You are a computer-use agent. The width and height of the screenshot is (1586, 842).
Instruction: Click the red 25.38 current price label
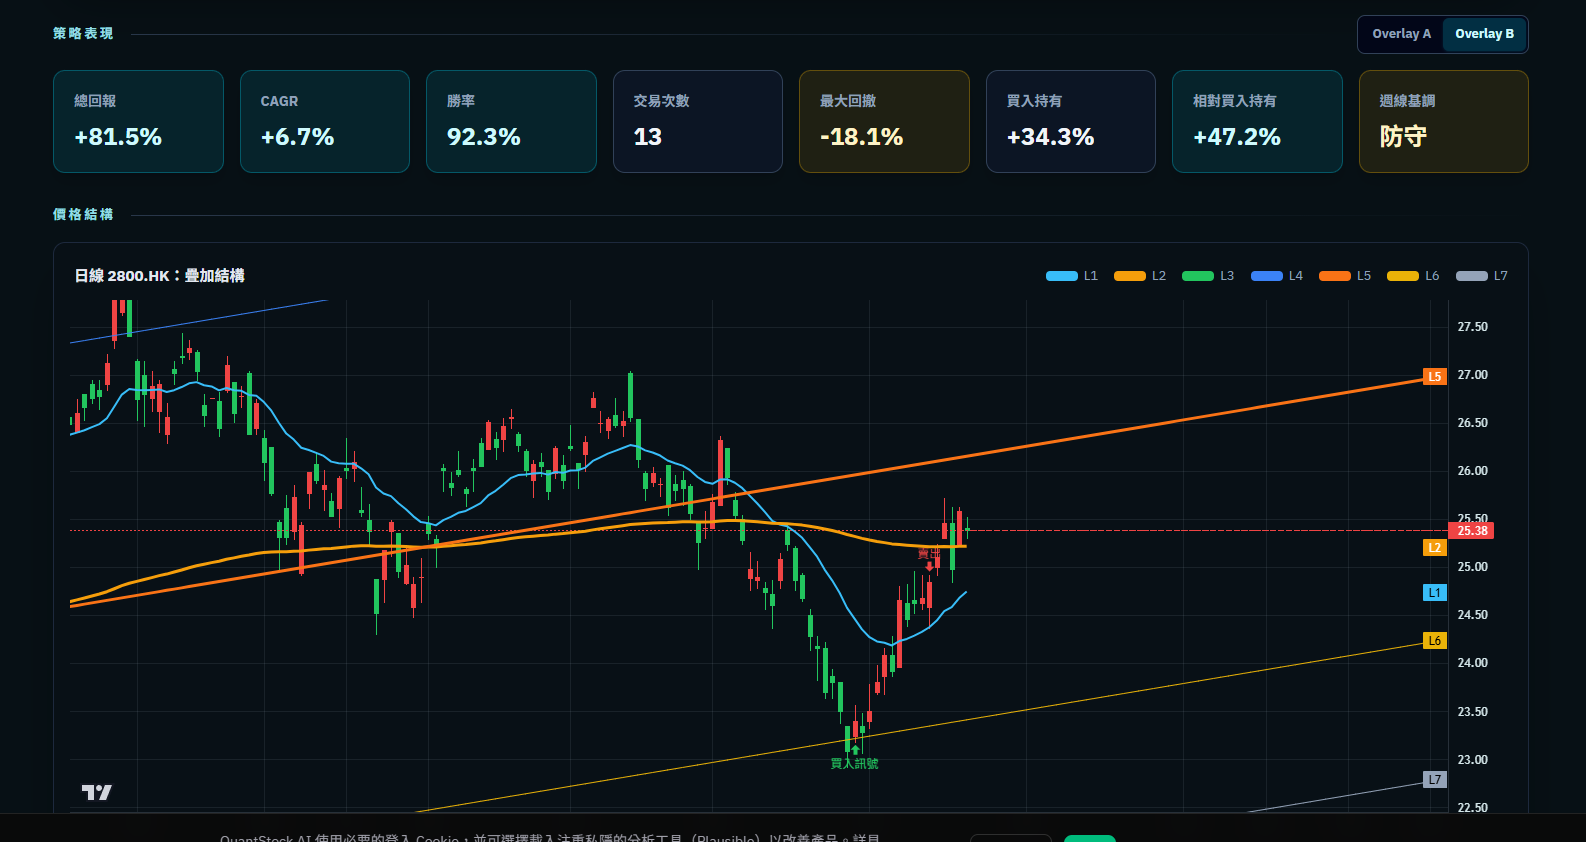[x=1471, y=531]
